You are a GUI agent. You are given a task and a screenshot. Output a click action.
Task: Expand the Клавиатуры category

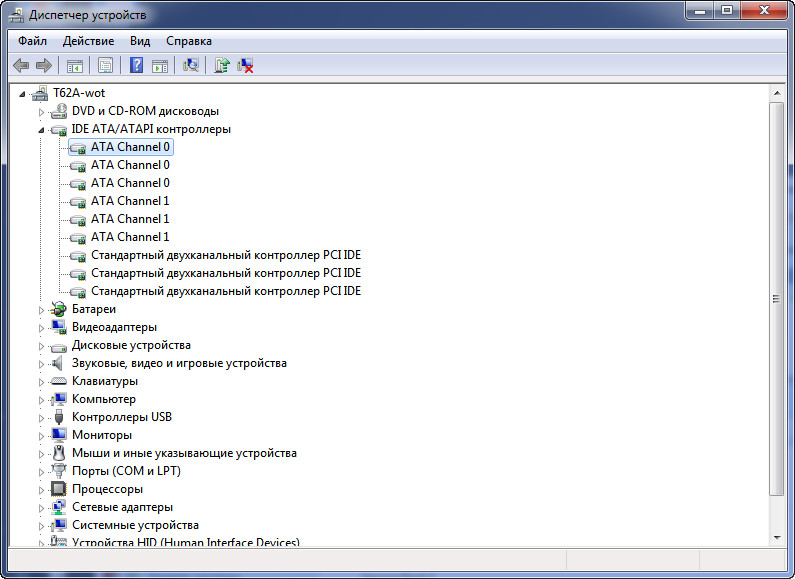(x=42, y=382)
